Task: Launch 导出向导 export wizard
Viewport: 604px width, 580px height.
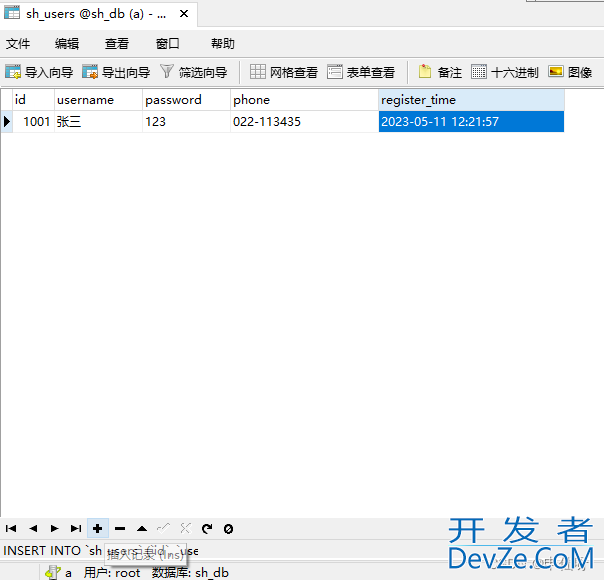Action: [x=116, y=72]
